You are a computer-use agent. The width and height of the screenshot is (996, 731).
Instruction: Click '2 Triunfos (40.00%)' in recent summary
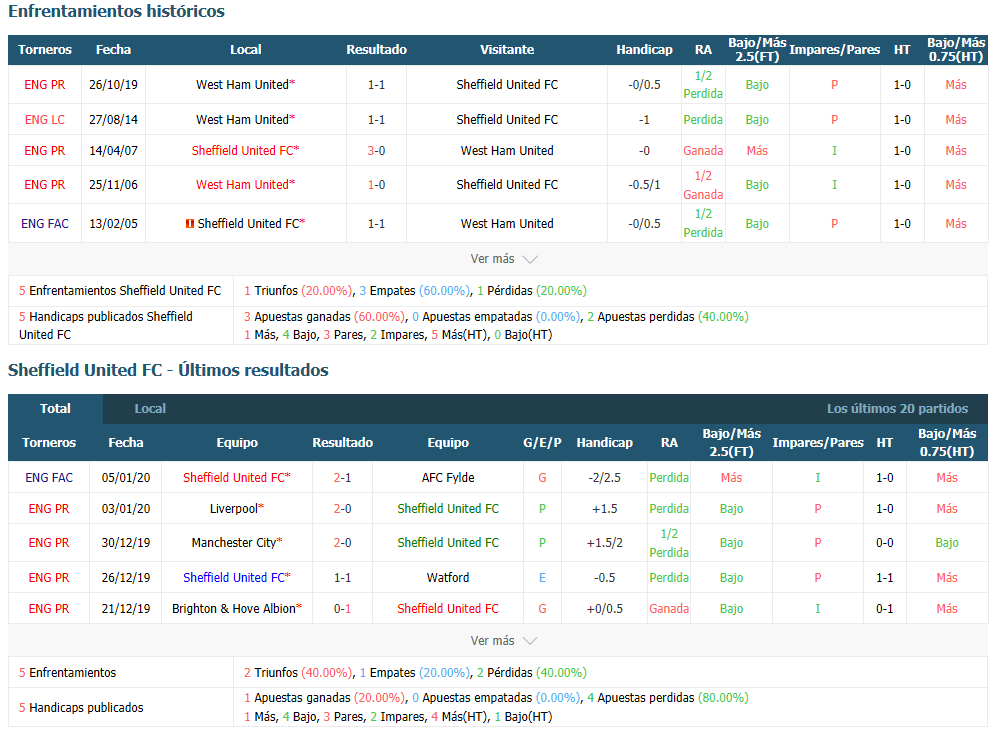(x=297, y=673)
